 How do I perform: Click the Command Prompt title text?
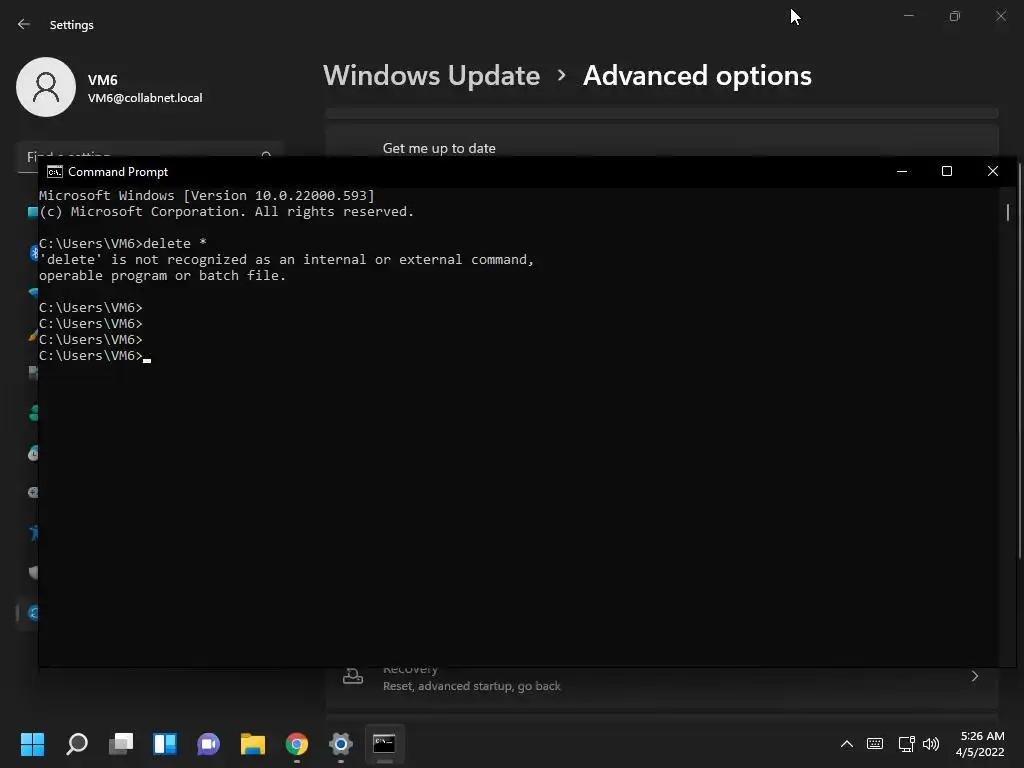click(x=118, y=172)
